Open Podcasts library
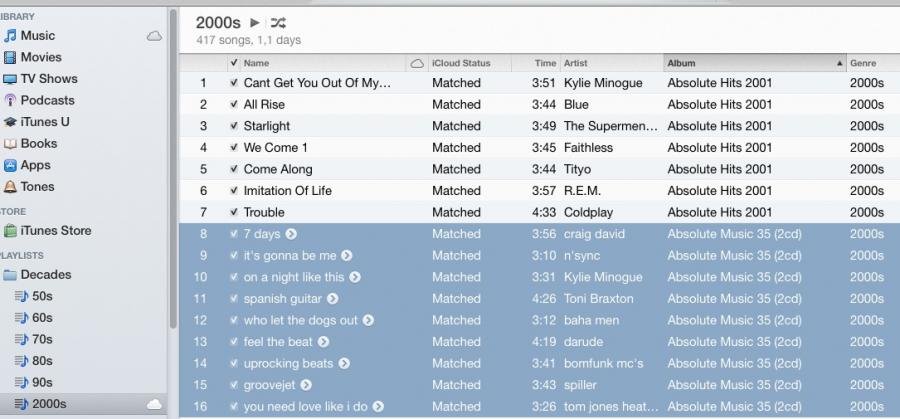The width and height of the screenshot is (900, 419). point(47,100)
